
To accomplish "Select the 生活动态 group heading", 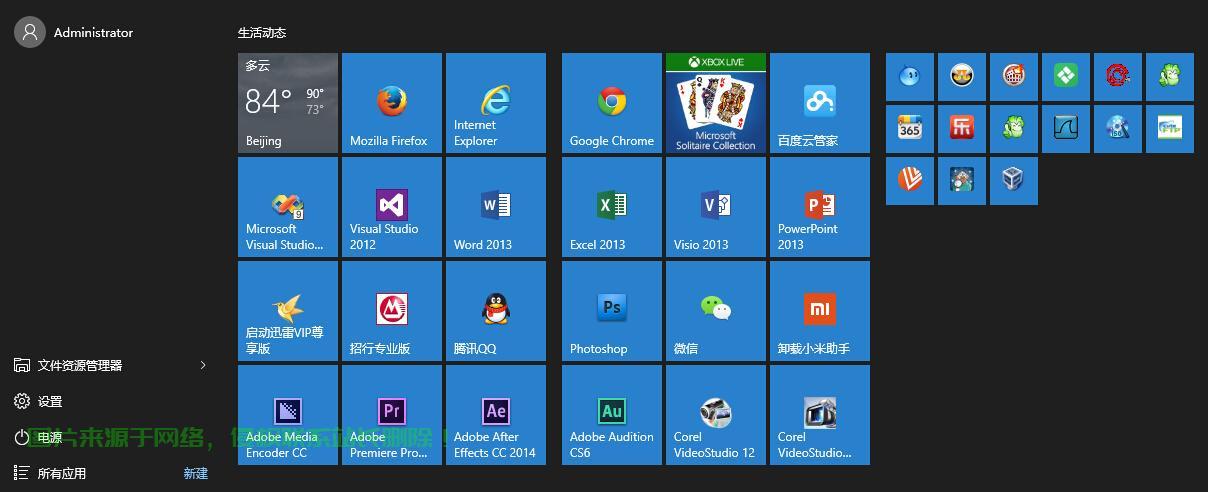I will click(x=262, y=33).
